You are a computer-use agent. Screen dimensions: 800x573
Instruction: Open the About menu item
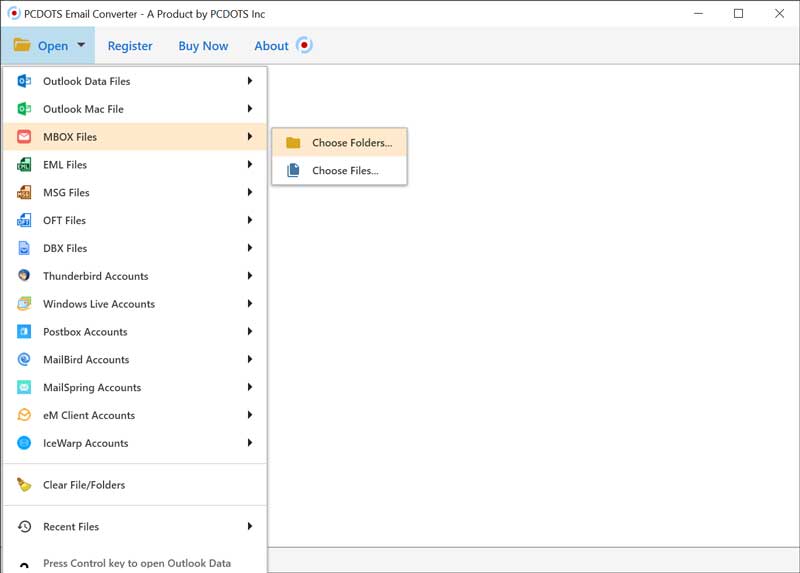pos(271,46)
